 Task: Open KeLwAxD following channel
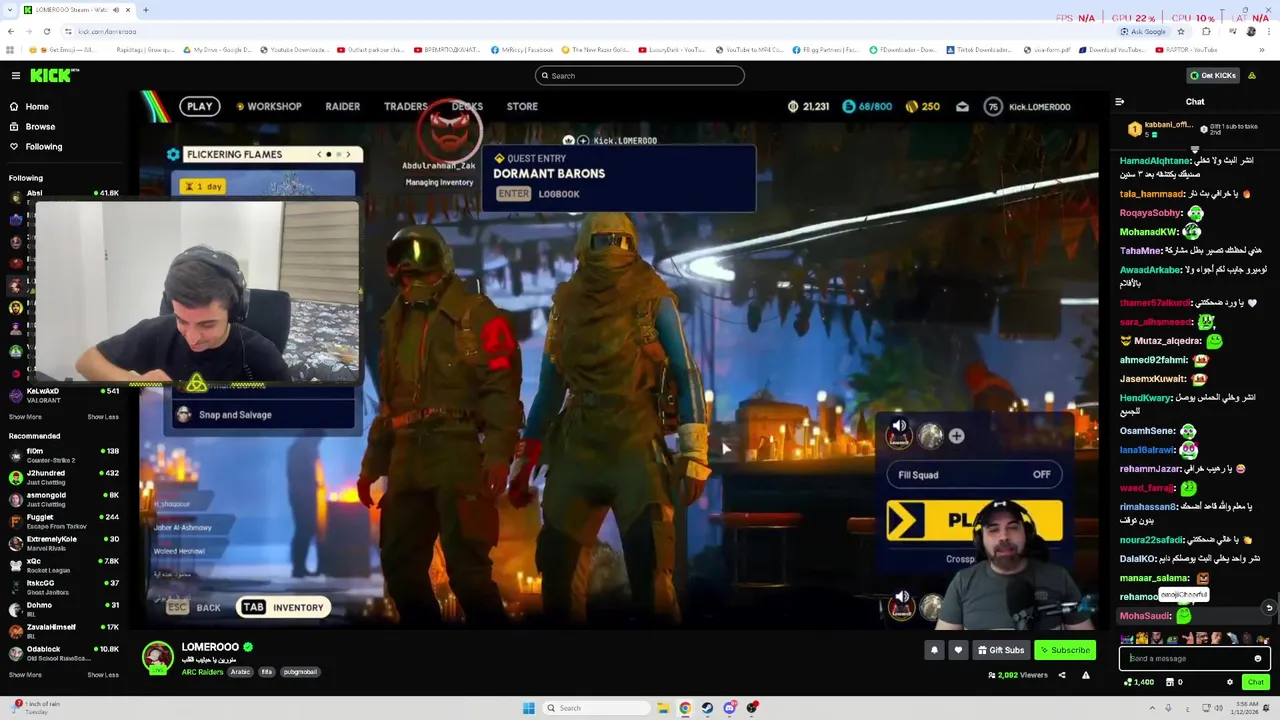63,395
